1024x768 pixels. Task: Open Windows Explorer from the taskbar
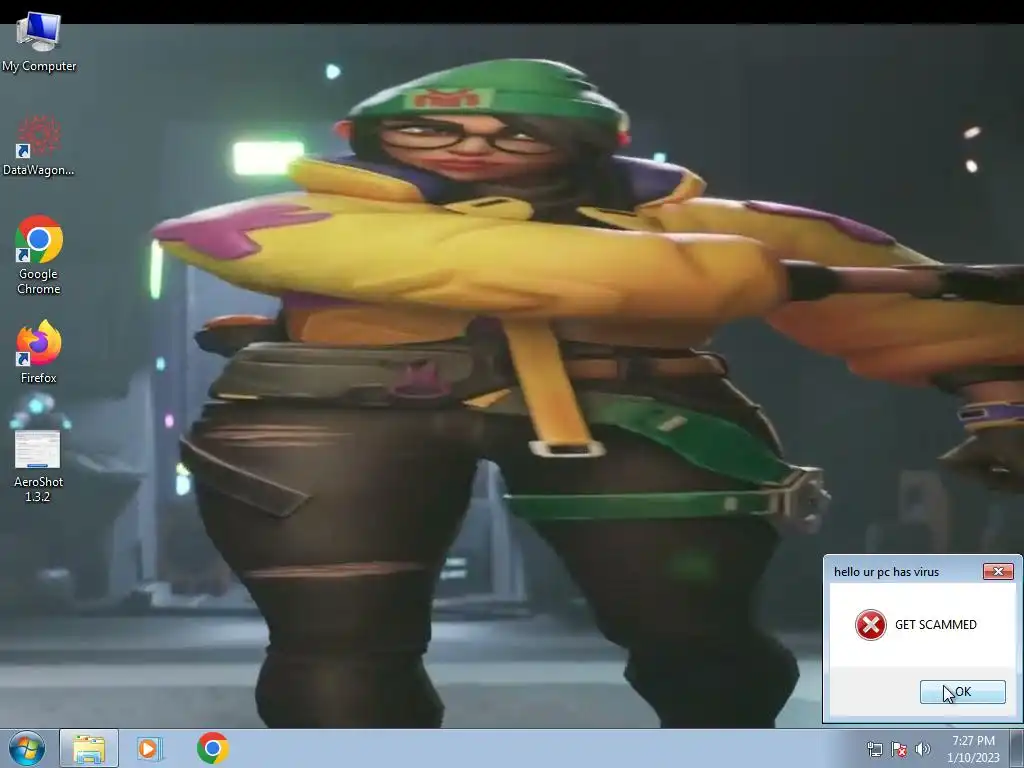coord(89,748)
